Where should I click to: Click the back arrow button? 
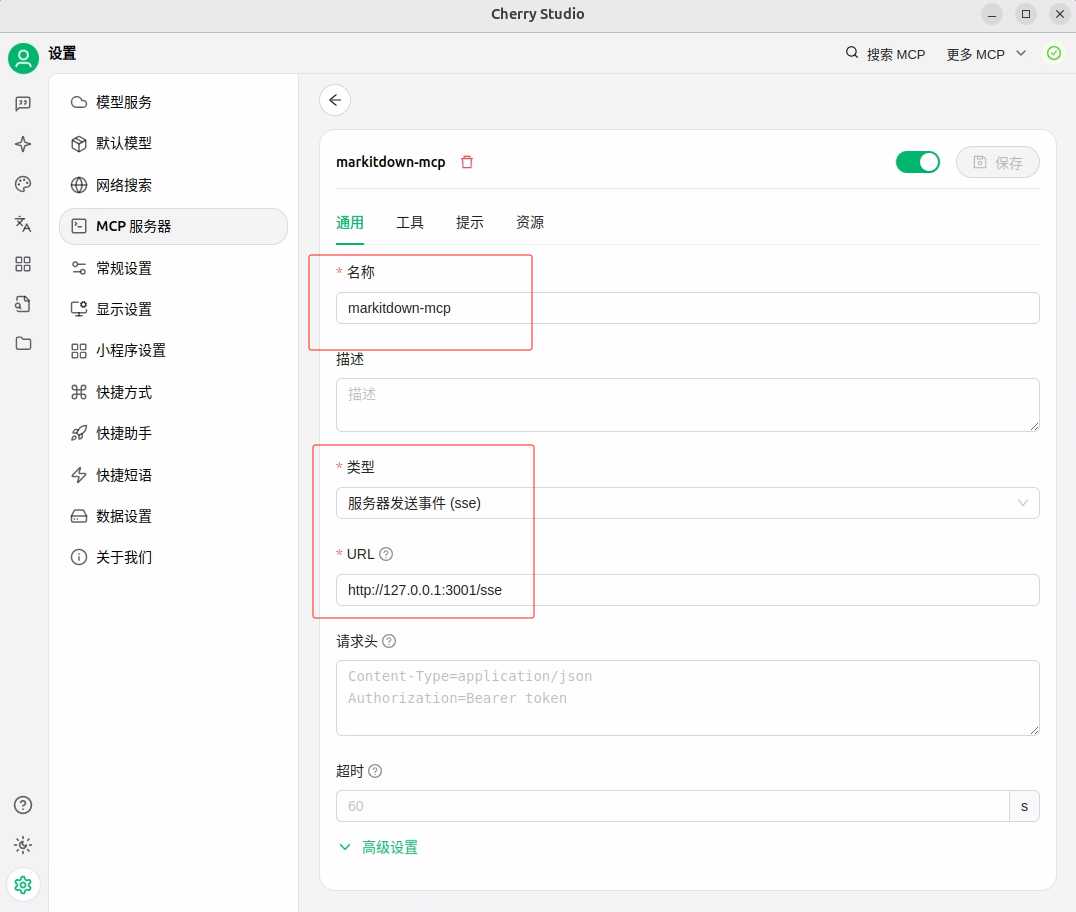point(335,100)
